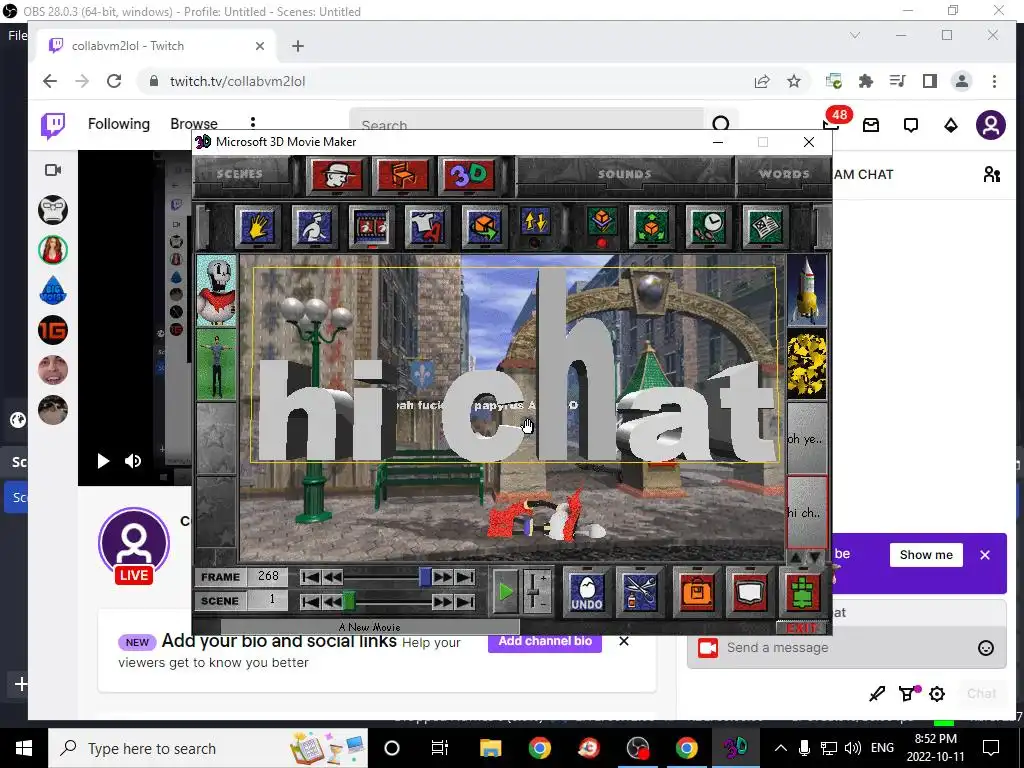Click the cube squash tool with red light

[601, 222]
